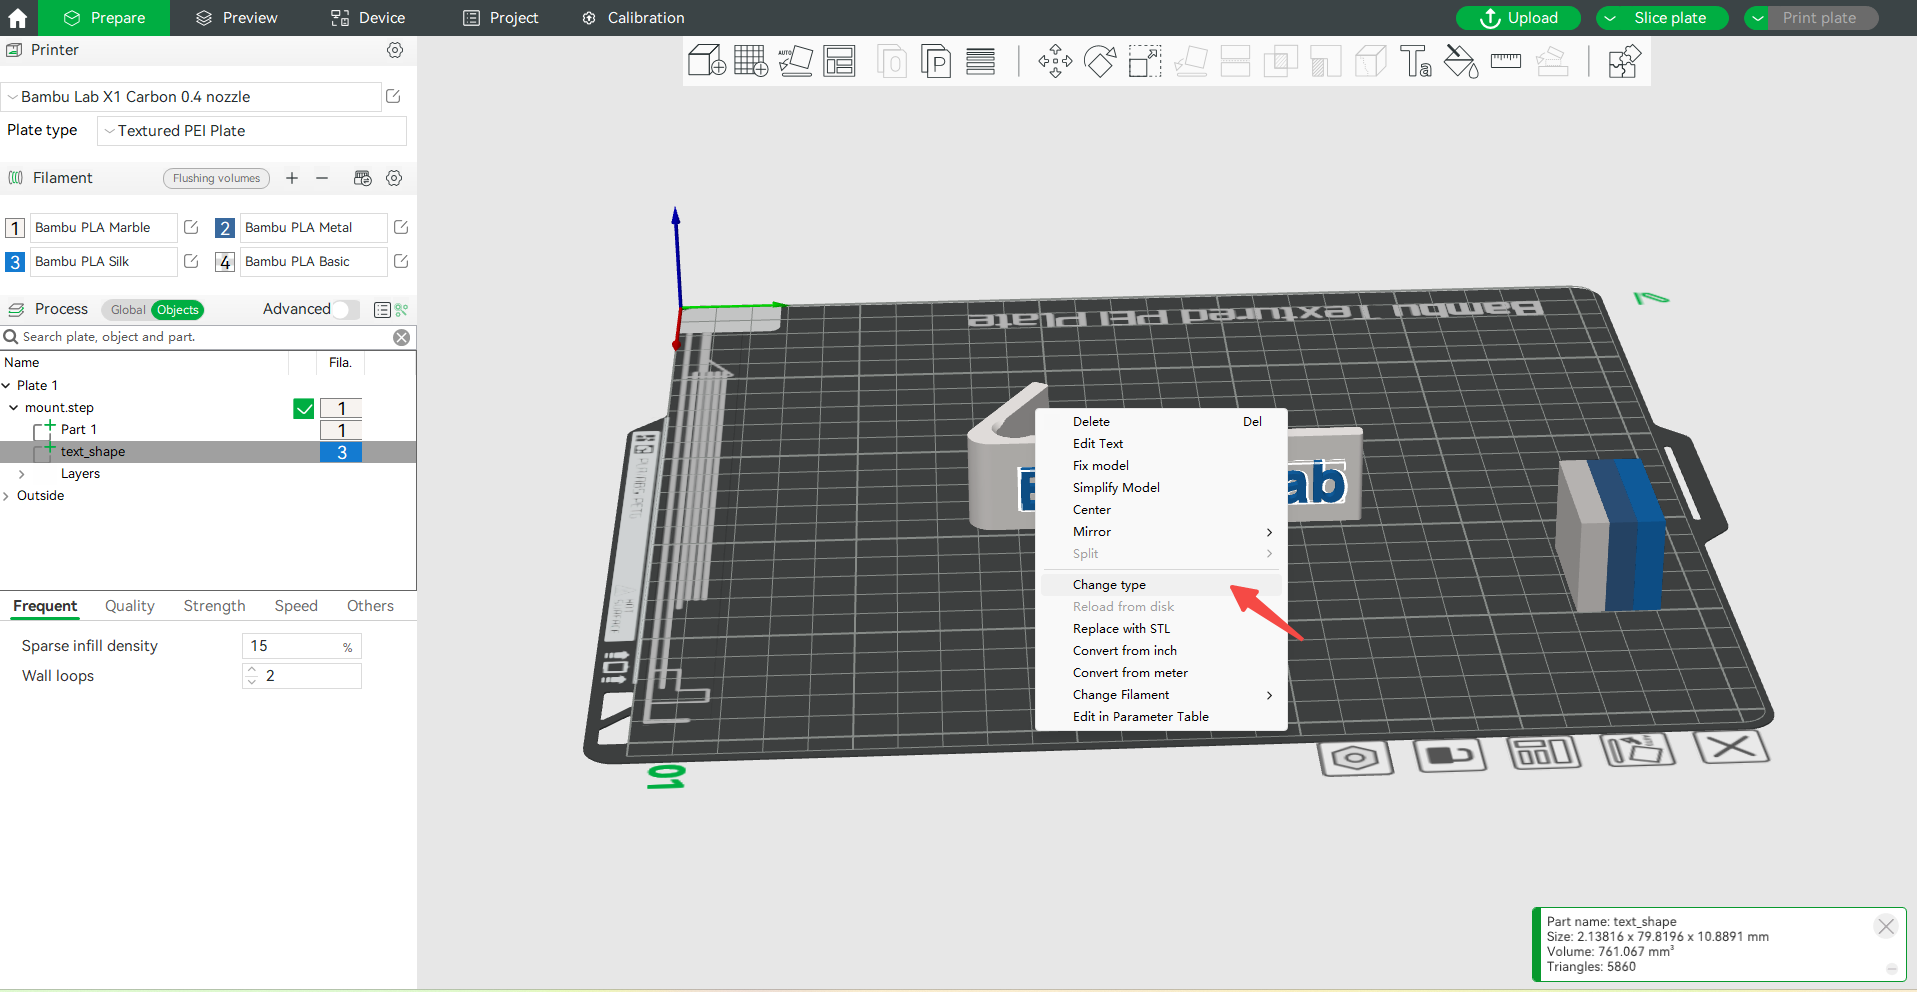Viewport: 1917px width, 992px height.
Task: Edit the Bambu PLA Marble filament preset
Action: click(x=191, y=227)
